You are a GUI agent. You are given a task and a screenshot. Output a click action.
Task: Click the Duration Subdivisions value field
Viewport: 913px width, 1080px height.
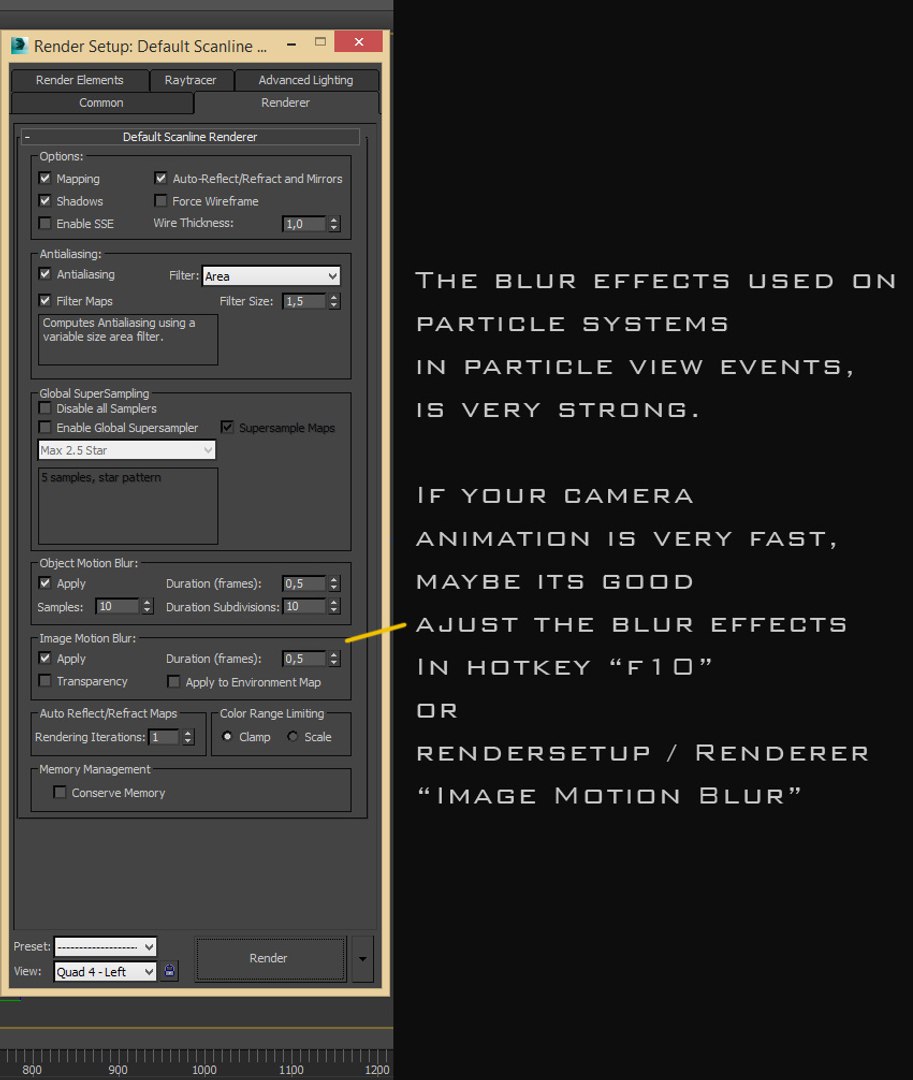click(304, 606)
